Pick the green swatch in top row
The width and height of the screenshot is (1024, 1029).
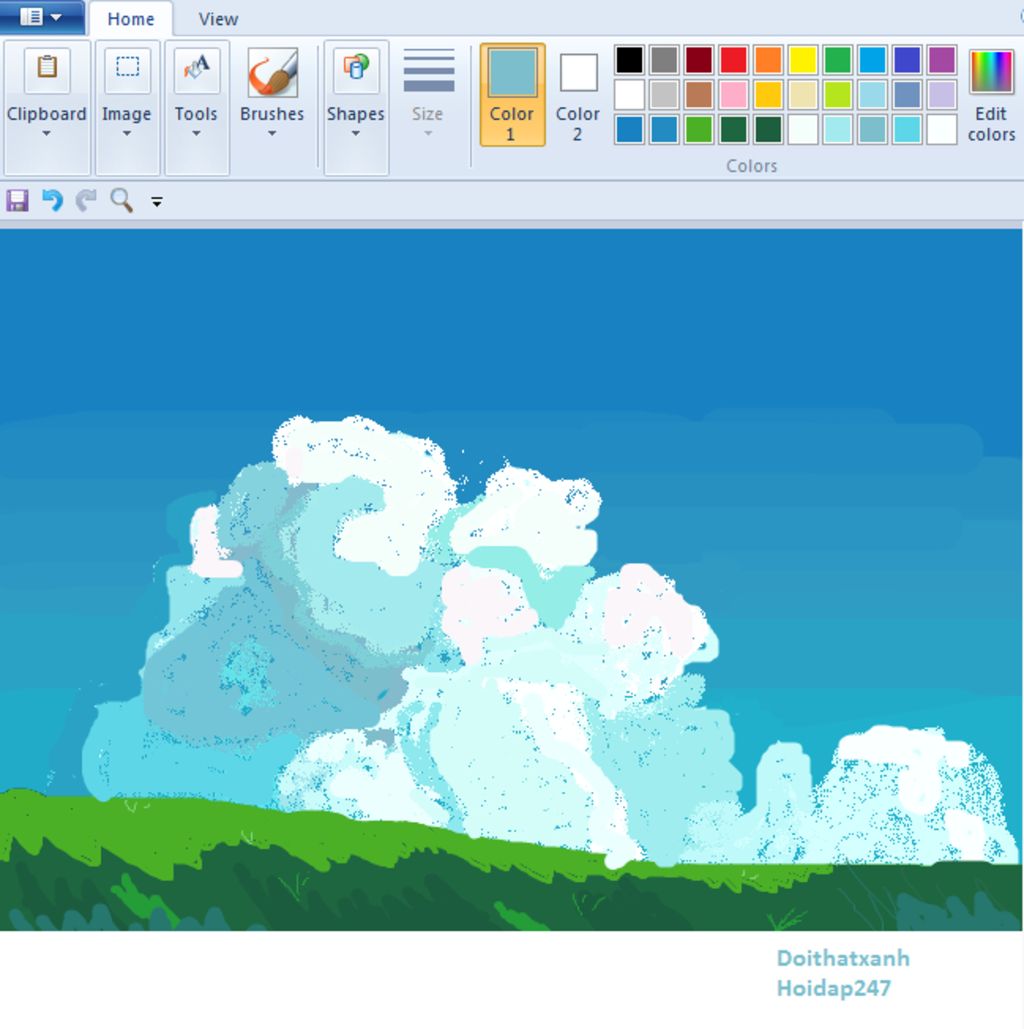pyautogui.click(x=838, y=60)
